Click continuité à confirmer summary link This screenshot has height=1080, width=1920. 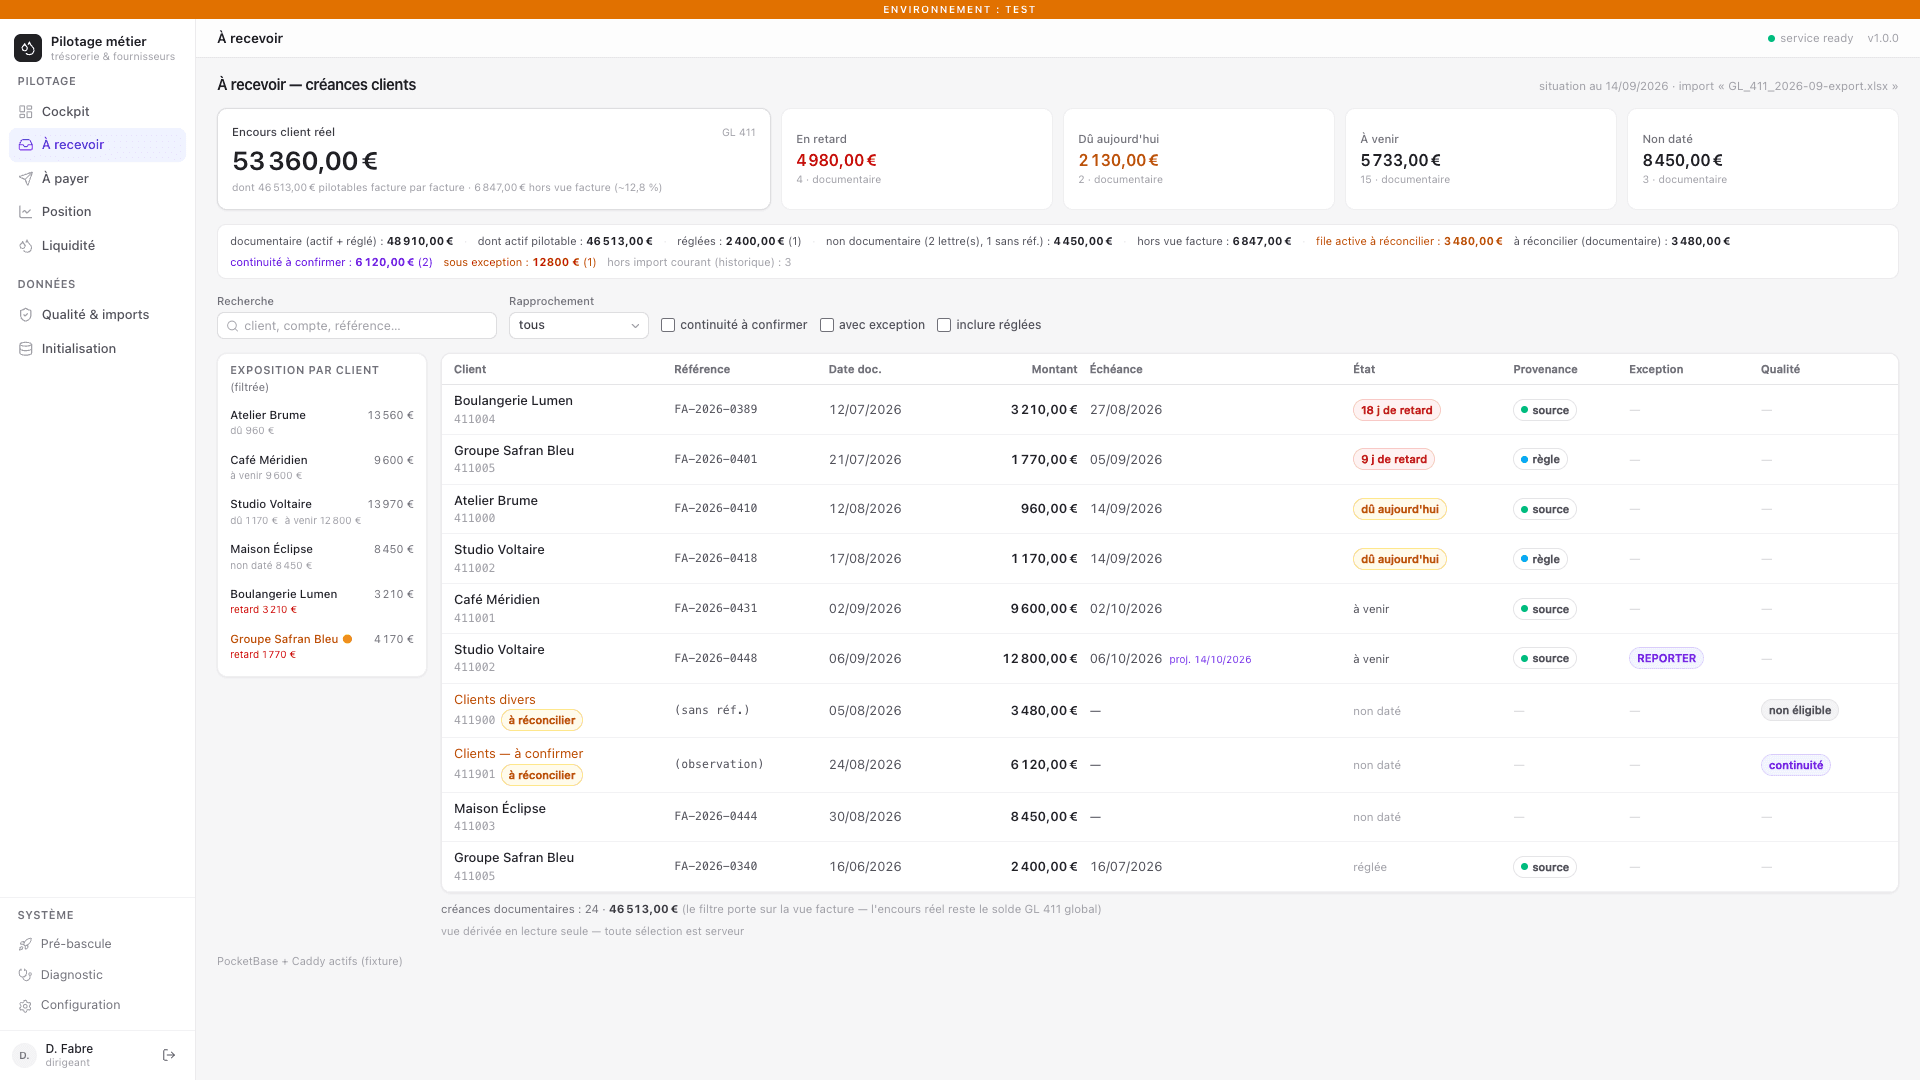click(331, 262)
